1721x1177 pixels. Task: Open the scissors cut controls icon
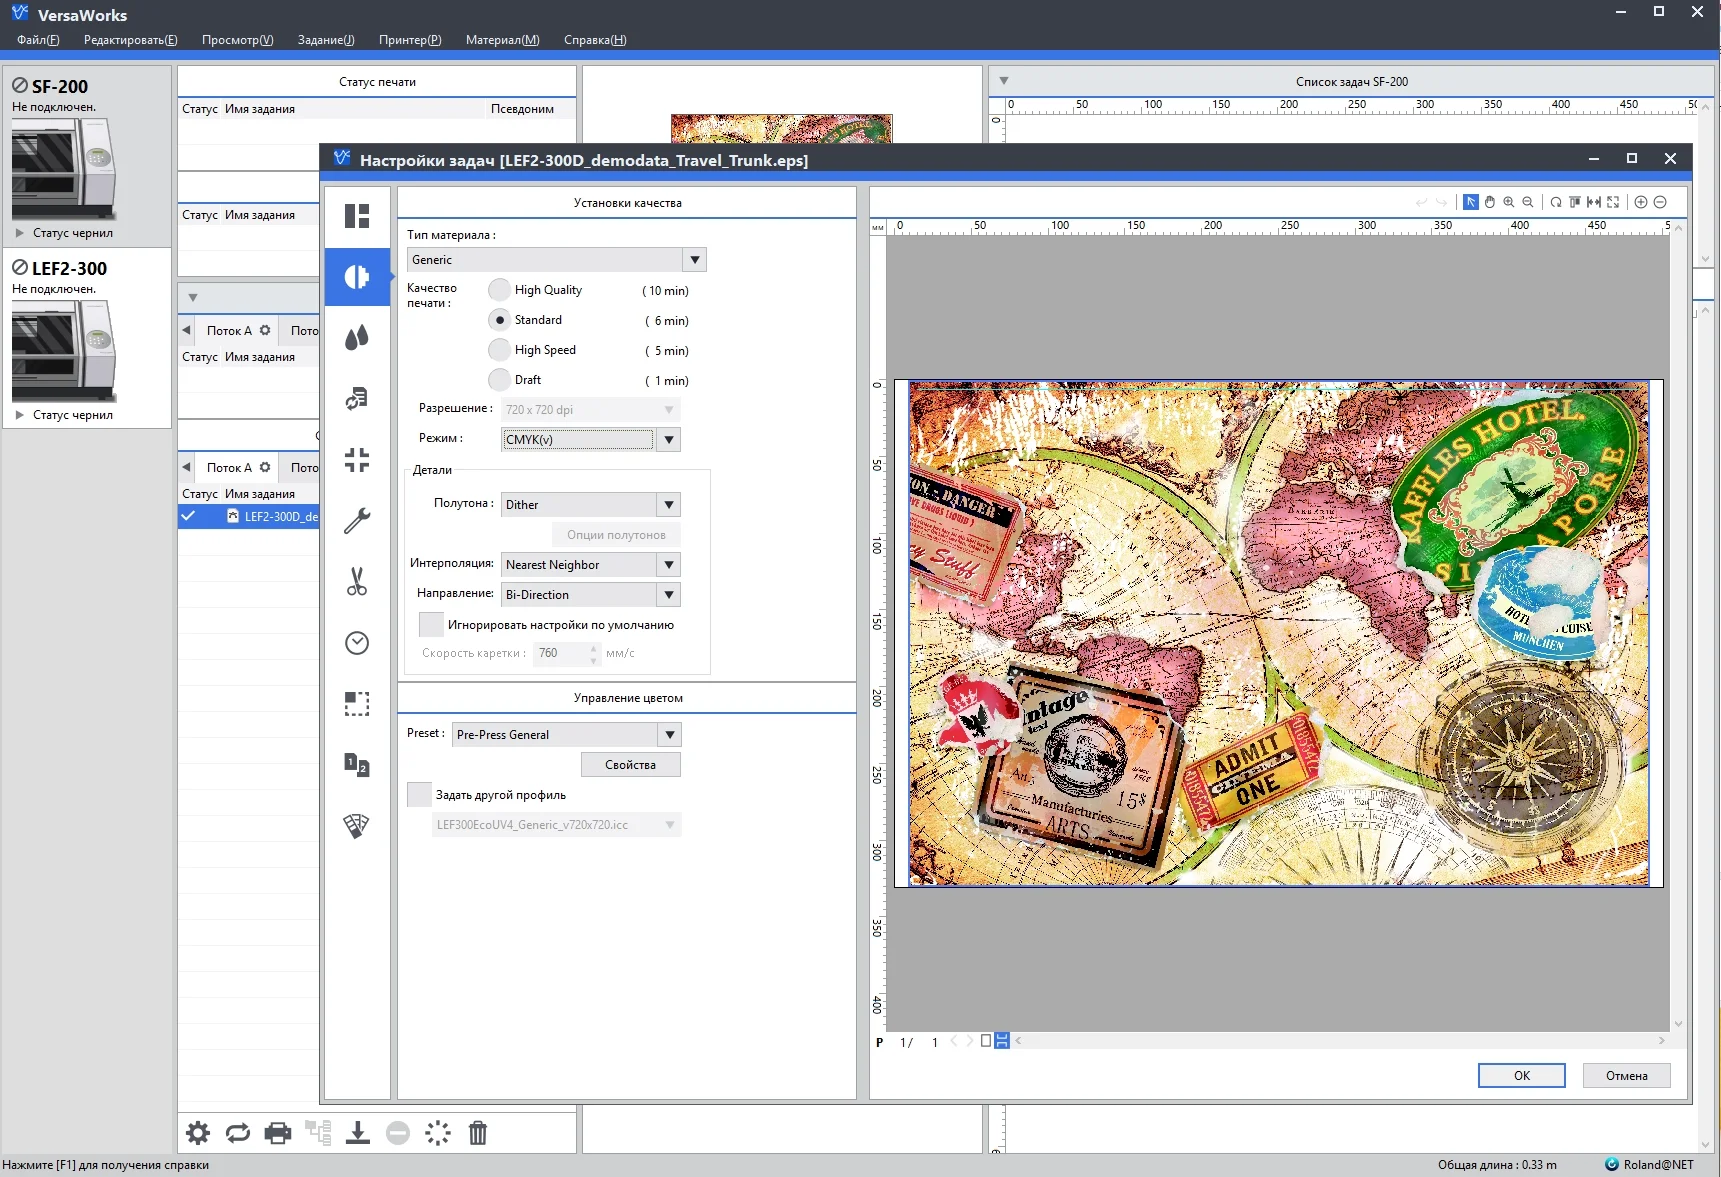357,582
